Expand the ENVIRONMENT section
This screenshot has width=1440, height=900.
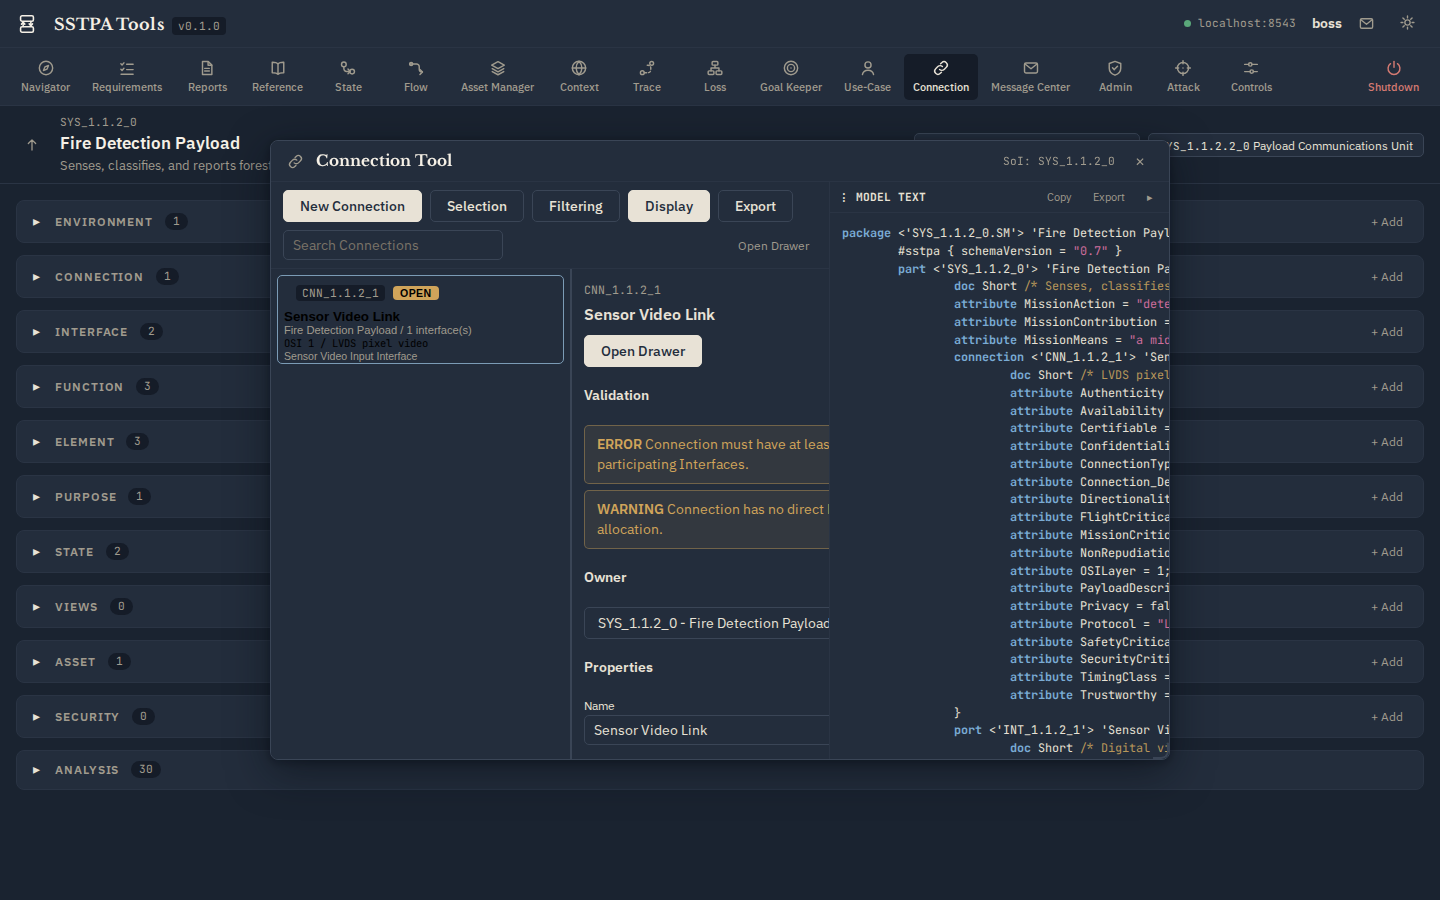click(x=36, y=222)
